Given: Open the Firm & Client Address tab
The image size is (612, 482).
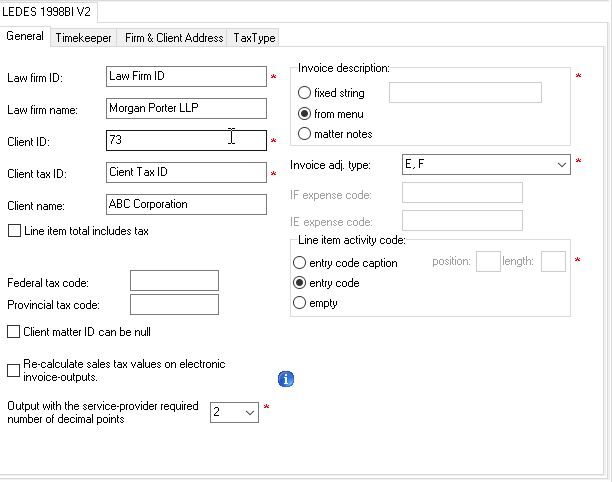Looking at the screenshot, I should 174,38.
